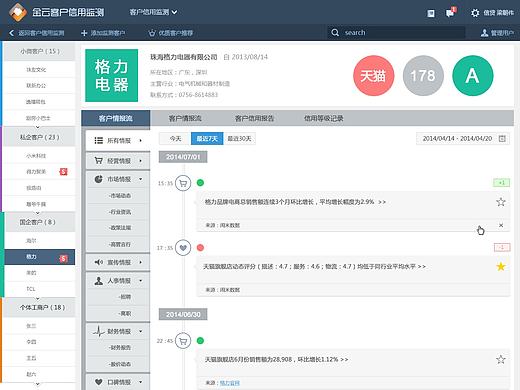The width and height of the screenshot is (520, 390).
Task: Click the cart timeline icon at 22:45
Action: click(x=183, y=341)
